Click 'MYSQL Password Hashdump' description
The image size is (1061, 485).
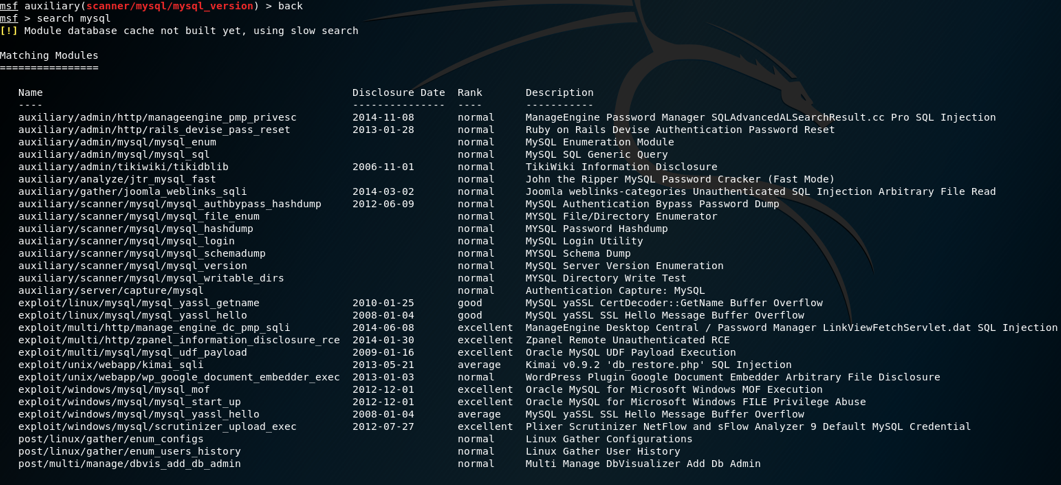tap(597, 229)
